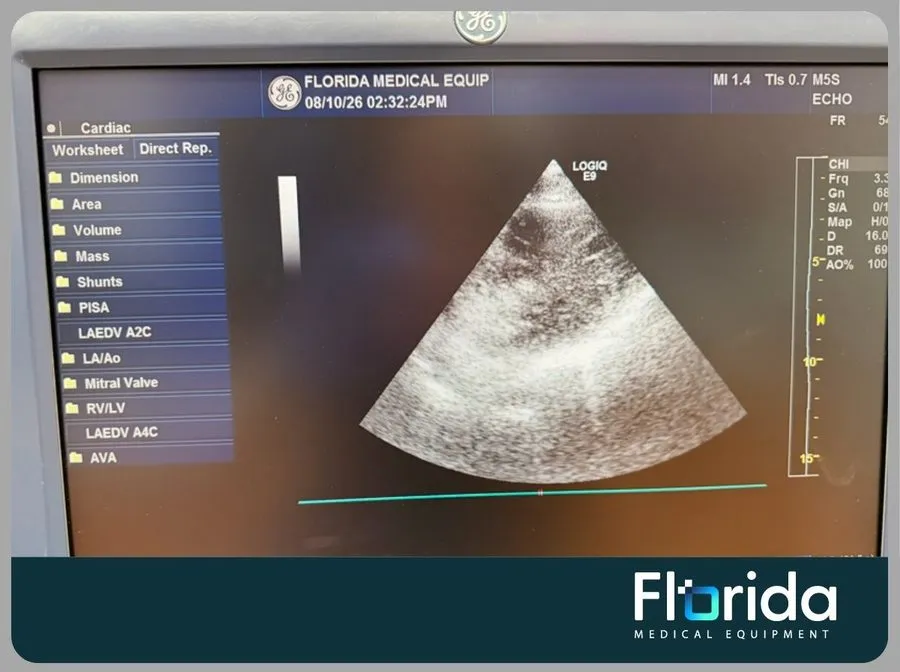Viewport: 900px width, 672px height.
Task: Switch to the Worksheet tab
Action: (x=87, y=150)
